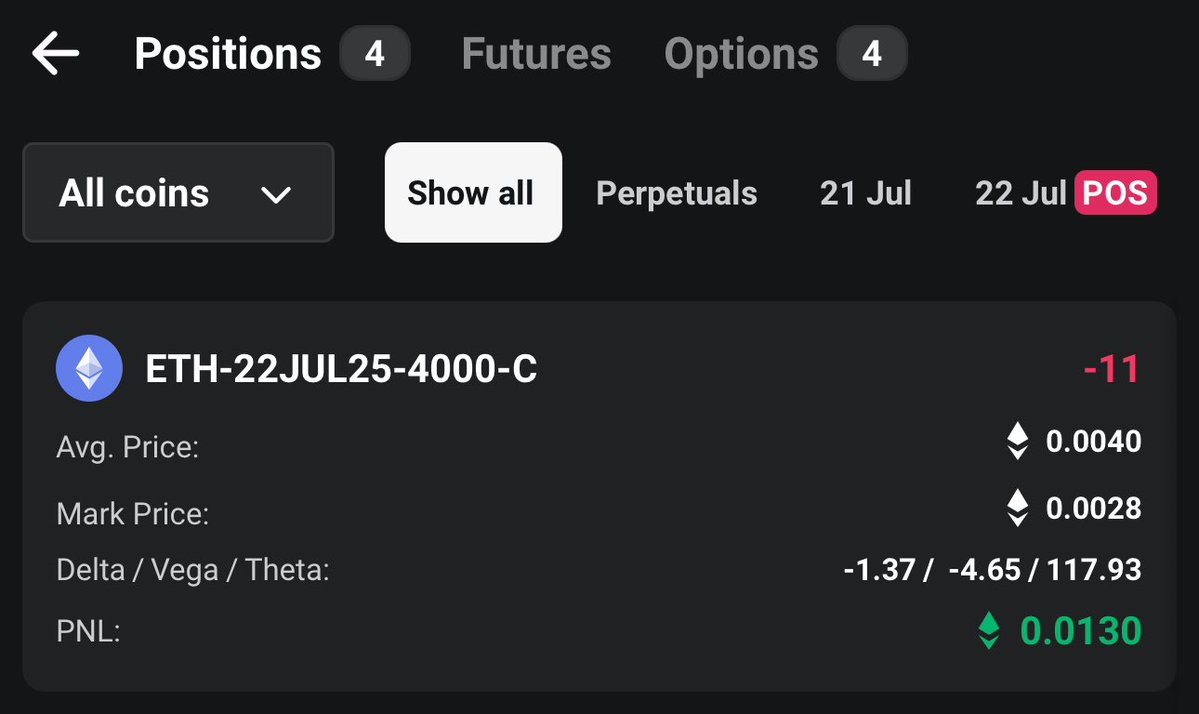1199x714 pixels.
Task: Click the chevron in All coins selector
Action: pos(275,195)
